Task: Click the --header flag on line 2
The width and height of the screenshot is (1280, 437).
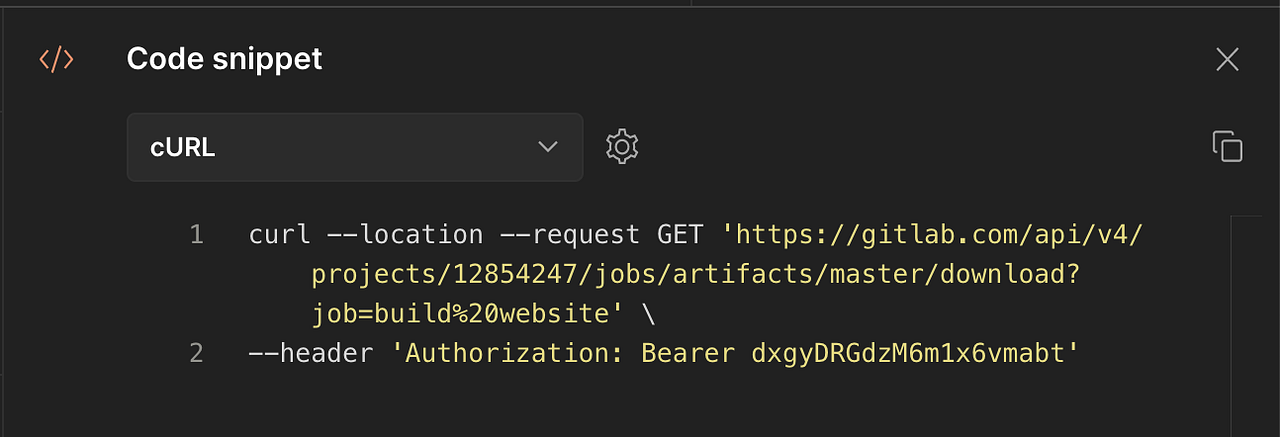Action: [311, 353]
